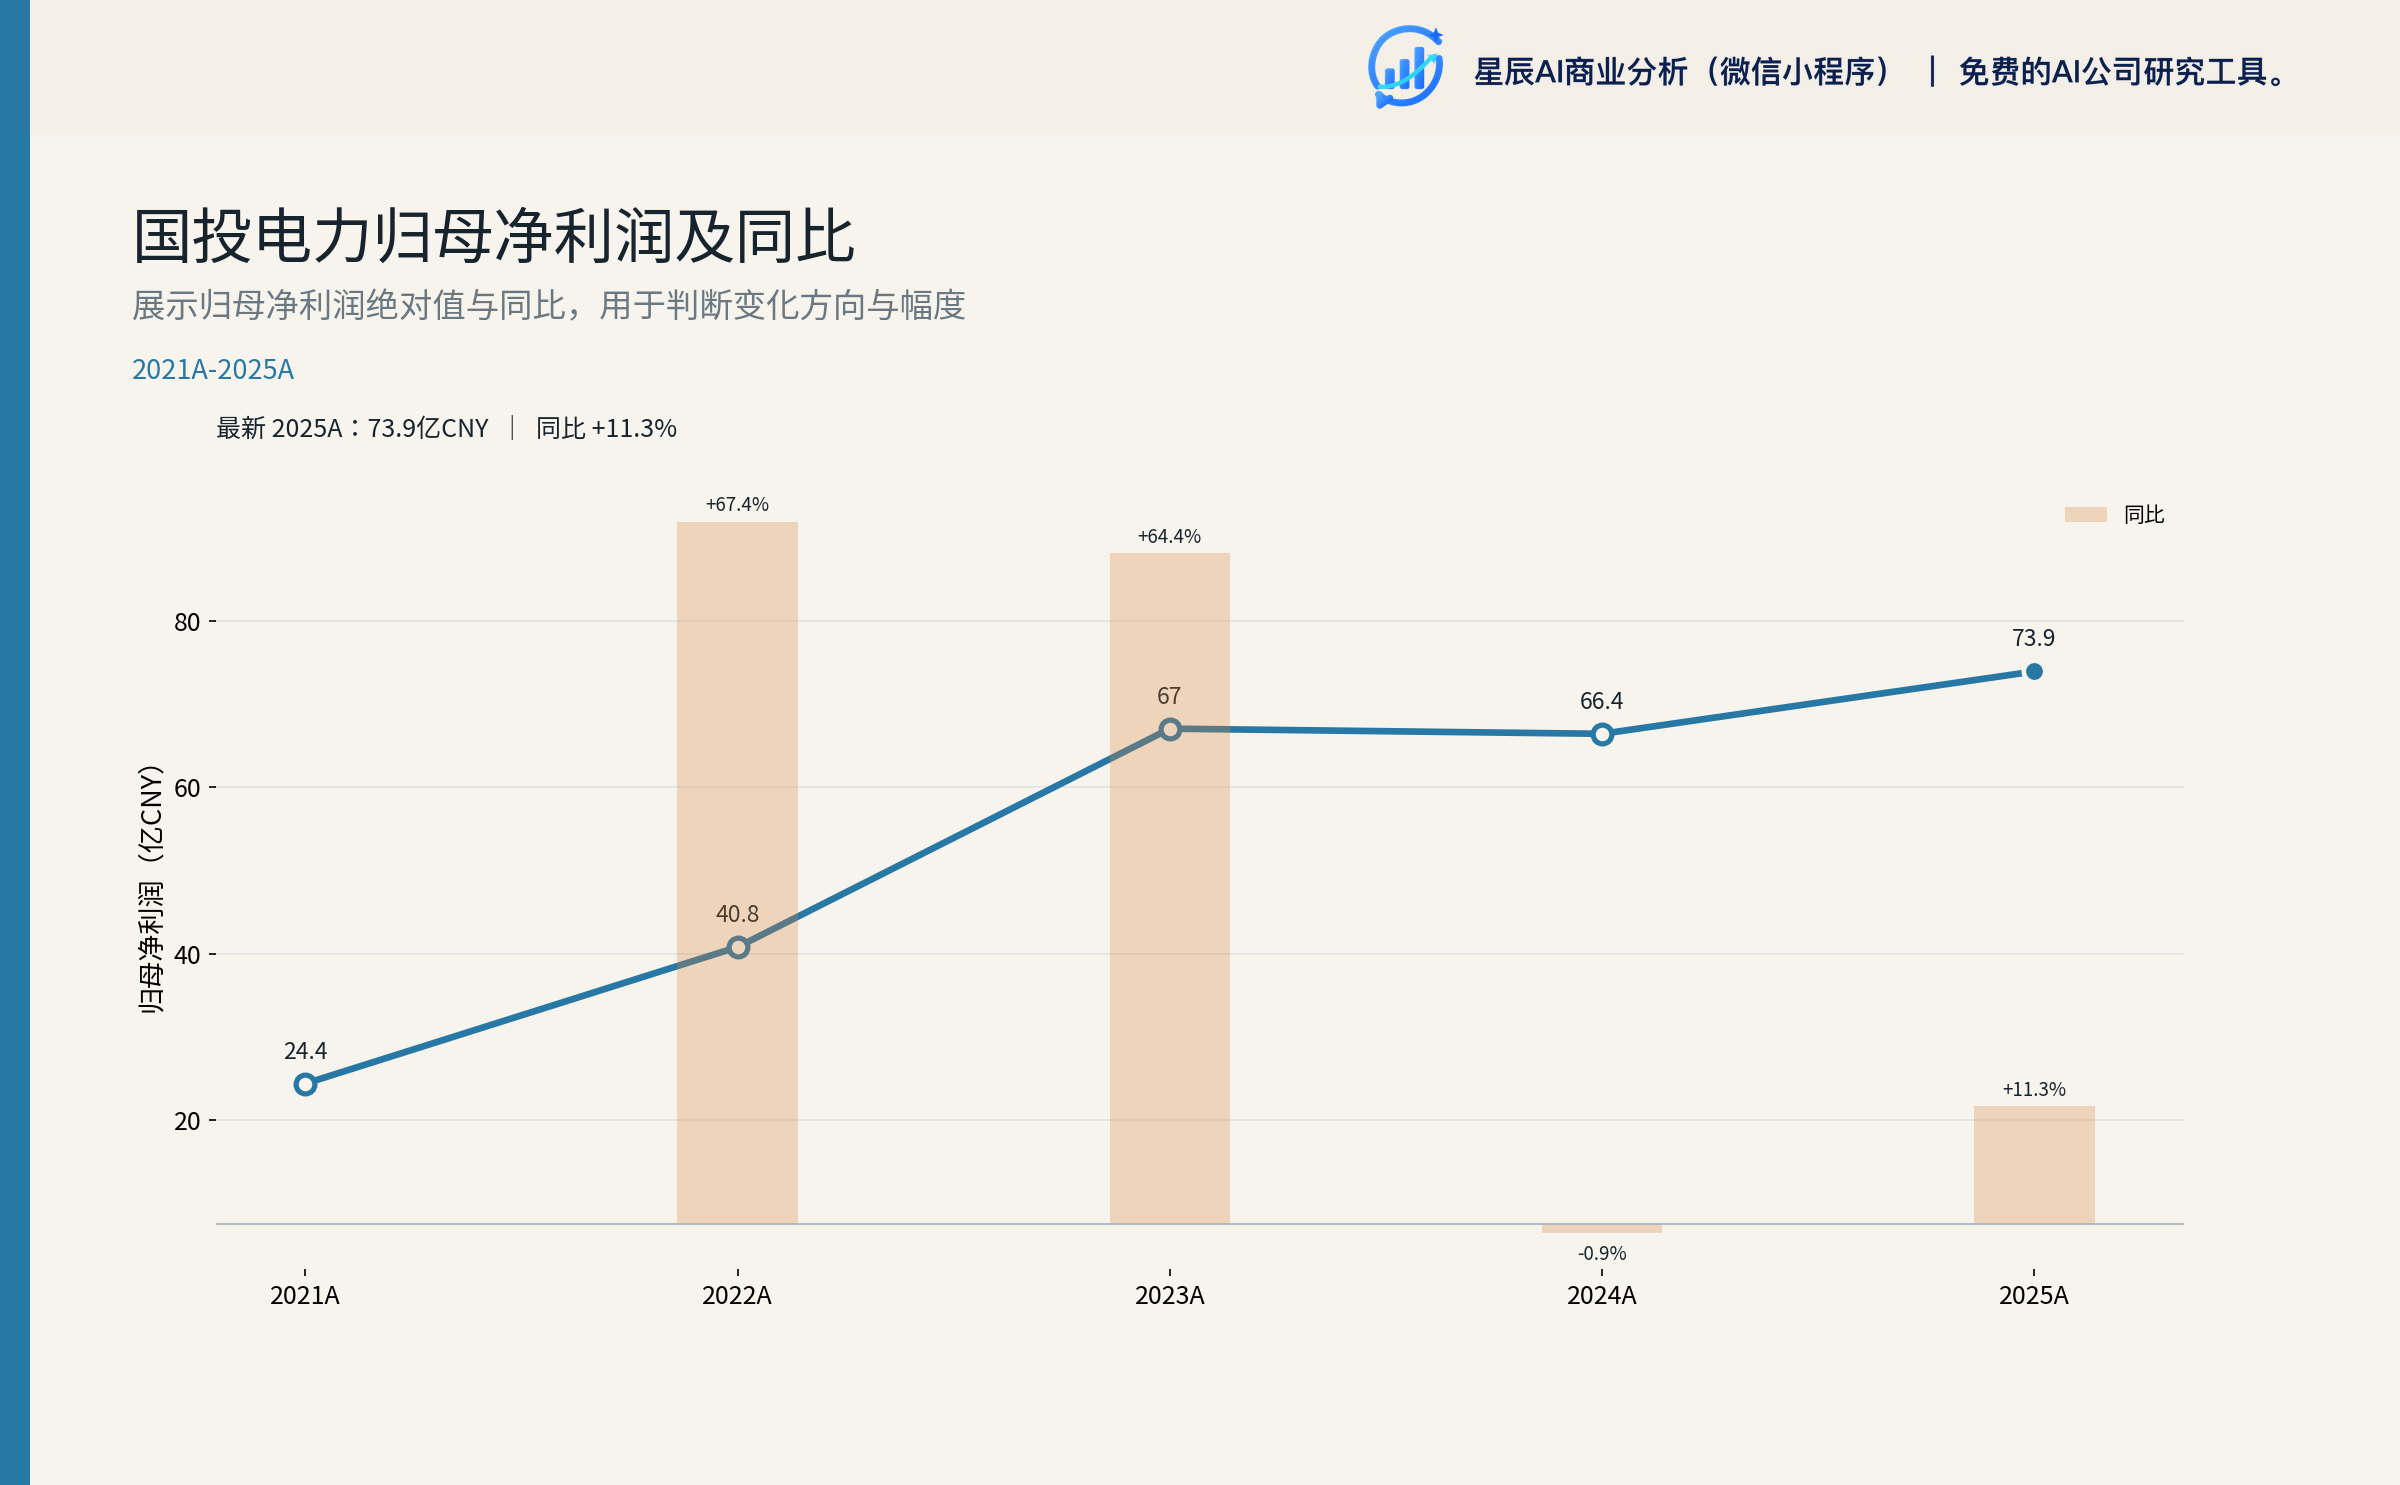Image resolution: width=2400 pixels, height=1485 pixels.
Task: Click the 星辰AI chart logo icon
Action: tap(1405, 67)
